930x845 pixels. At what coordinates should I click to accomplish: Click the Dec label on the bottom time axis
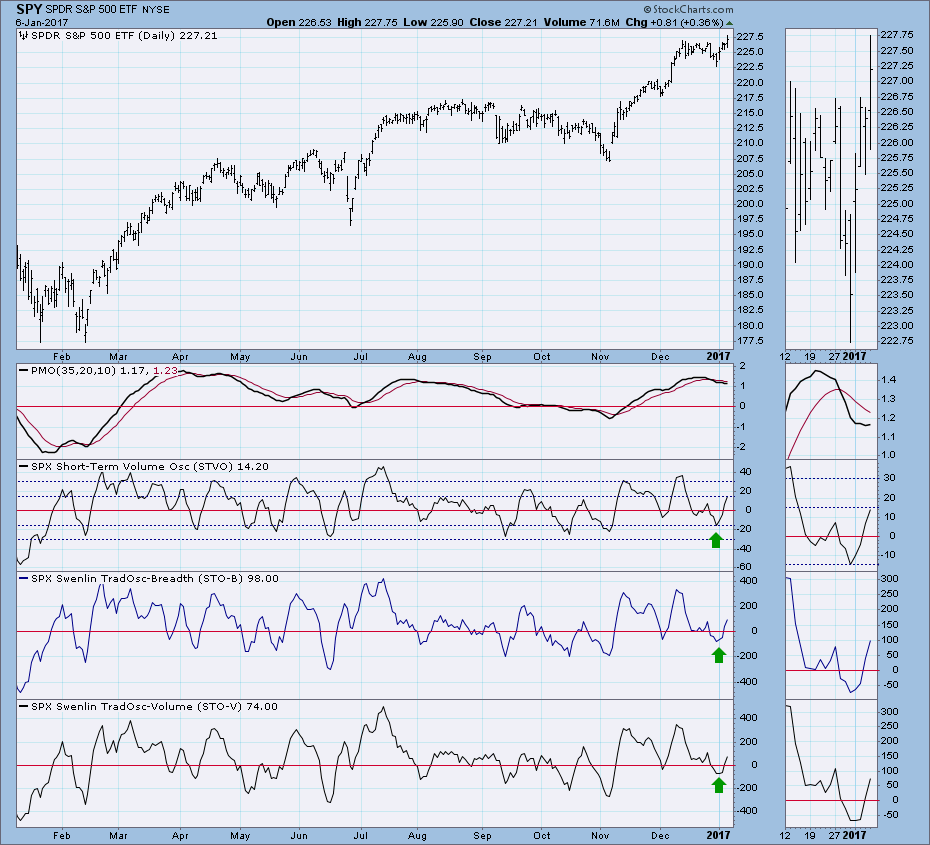coord(660,836)
